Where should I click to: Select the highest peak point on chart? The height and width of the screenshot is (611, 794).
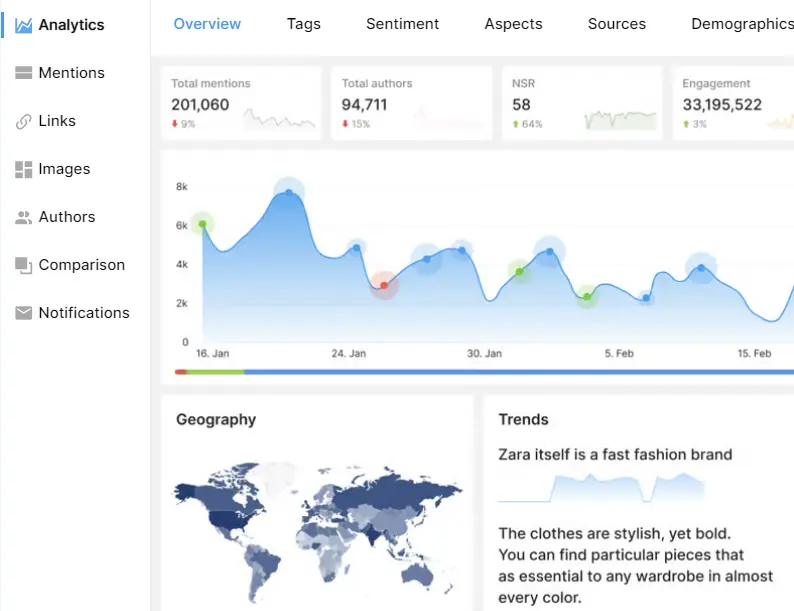pyautogui.click(x=289, y=190)
